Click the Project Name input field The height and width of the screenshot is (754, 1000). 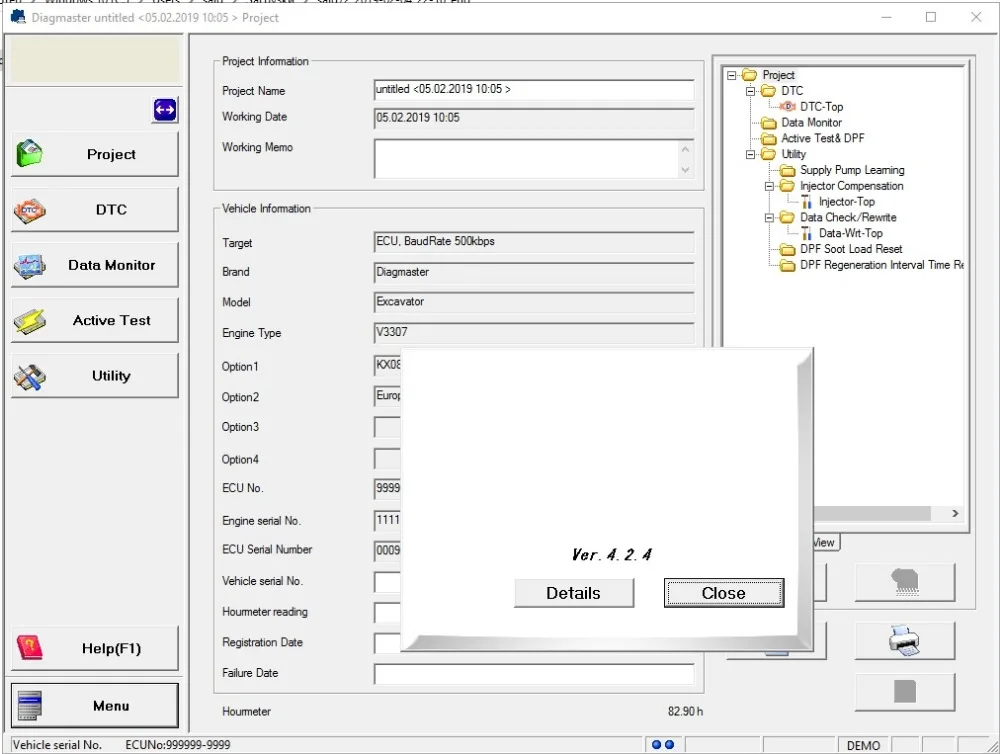(x=534, y=89)
